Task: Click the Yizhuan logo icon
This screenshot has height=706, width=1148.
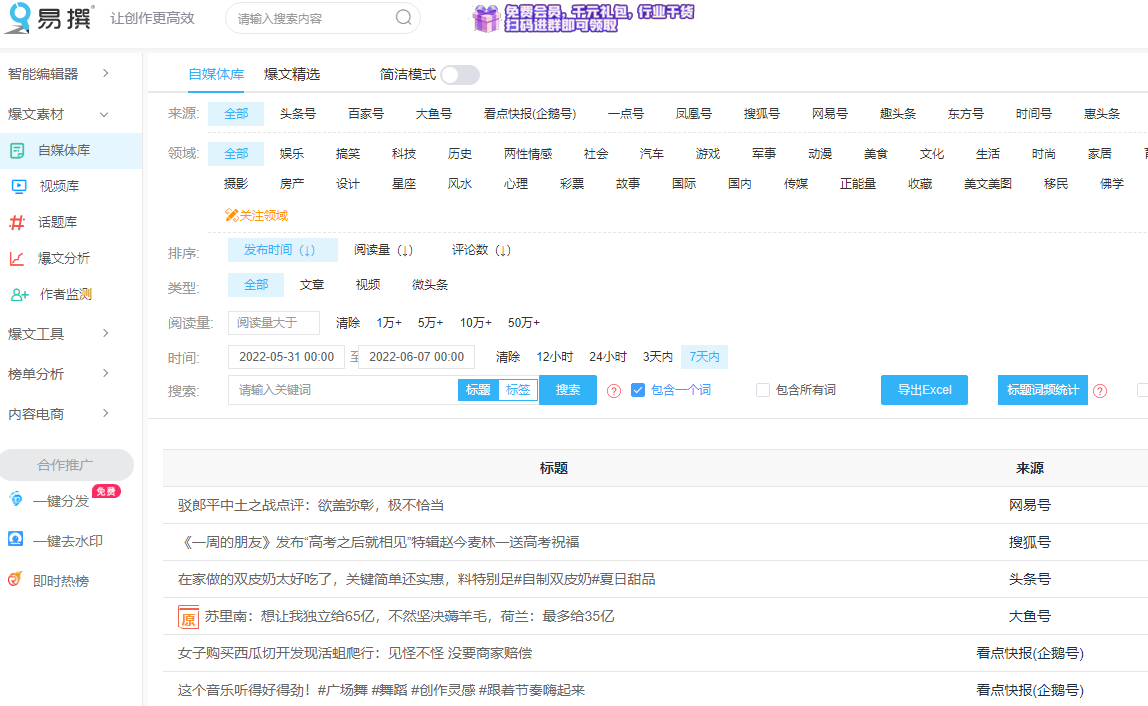Action: (x=18, y=18)
